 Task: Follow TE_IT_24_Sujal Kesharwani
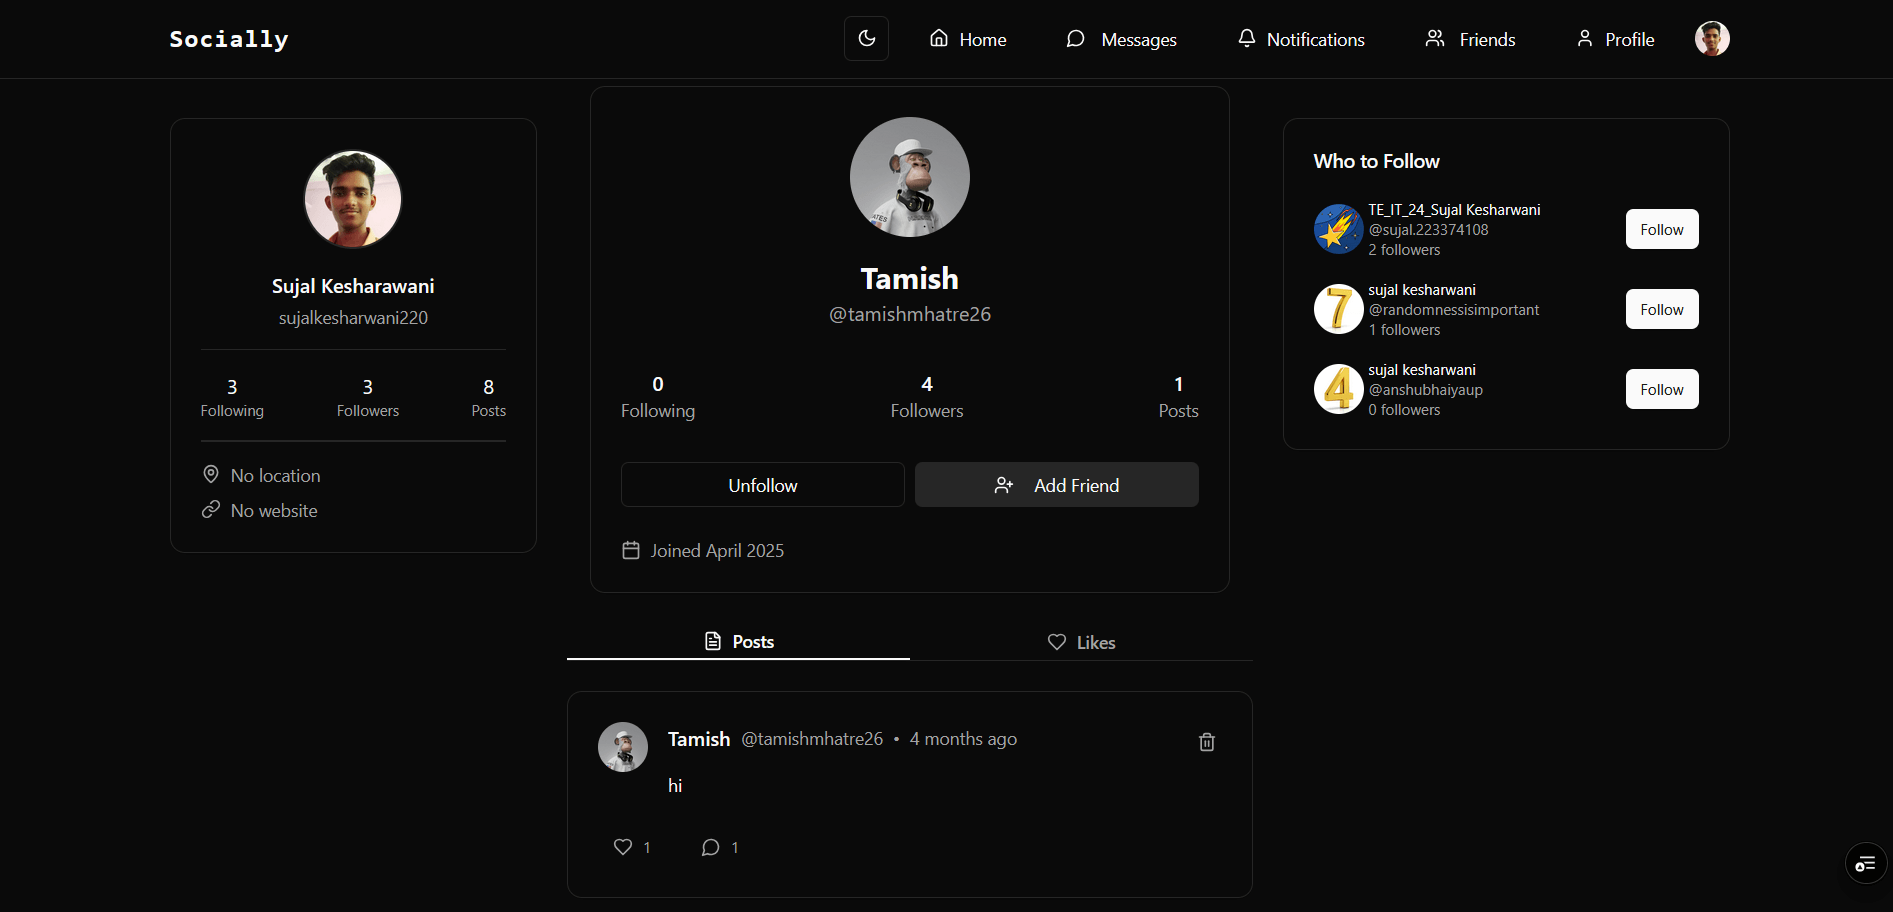click(1661, 229)
